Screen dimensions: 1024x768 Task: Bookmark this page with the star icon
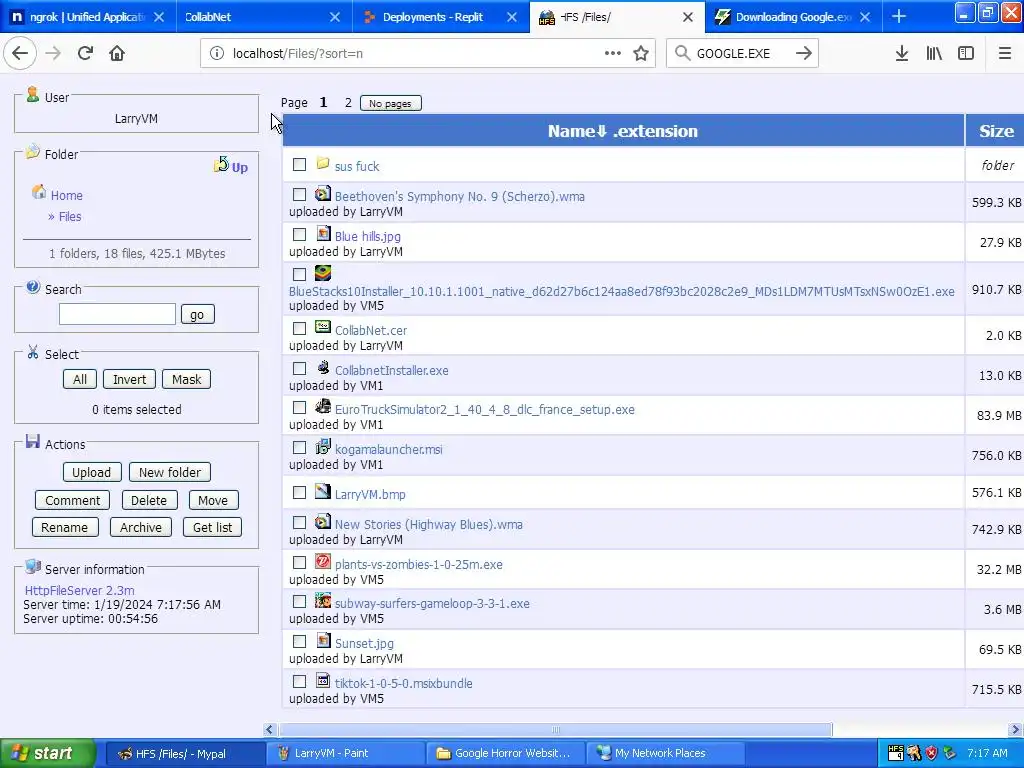coord(641,53)
